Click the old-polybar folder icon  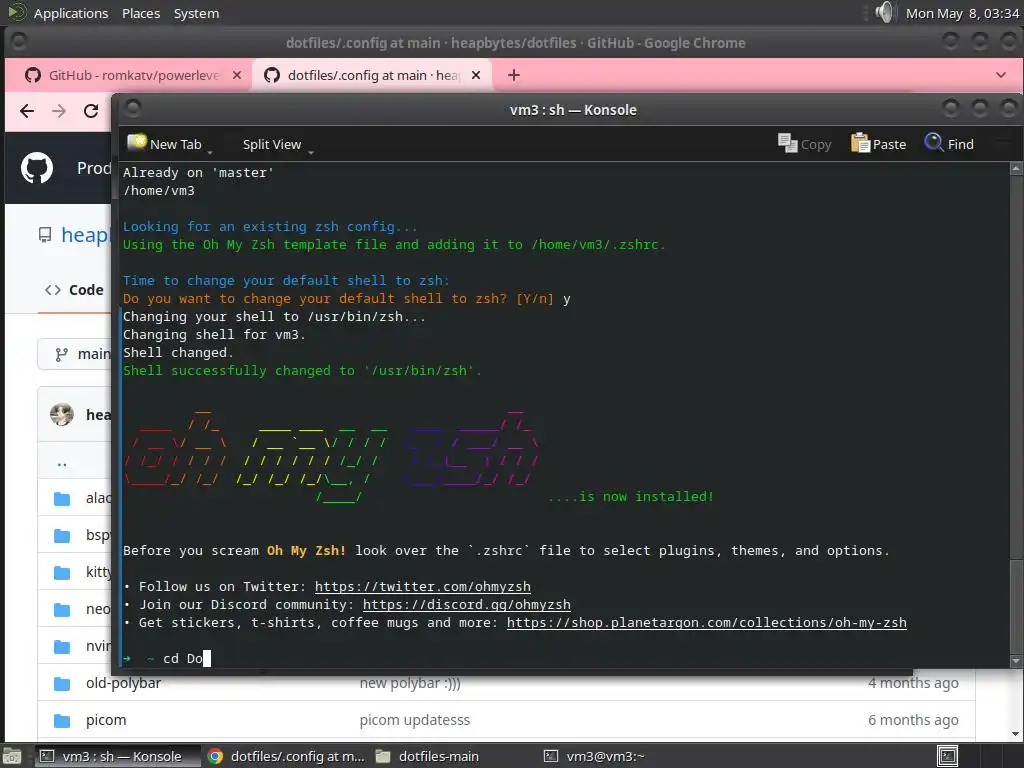[x=62, y=684]
